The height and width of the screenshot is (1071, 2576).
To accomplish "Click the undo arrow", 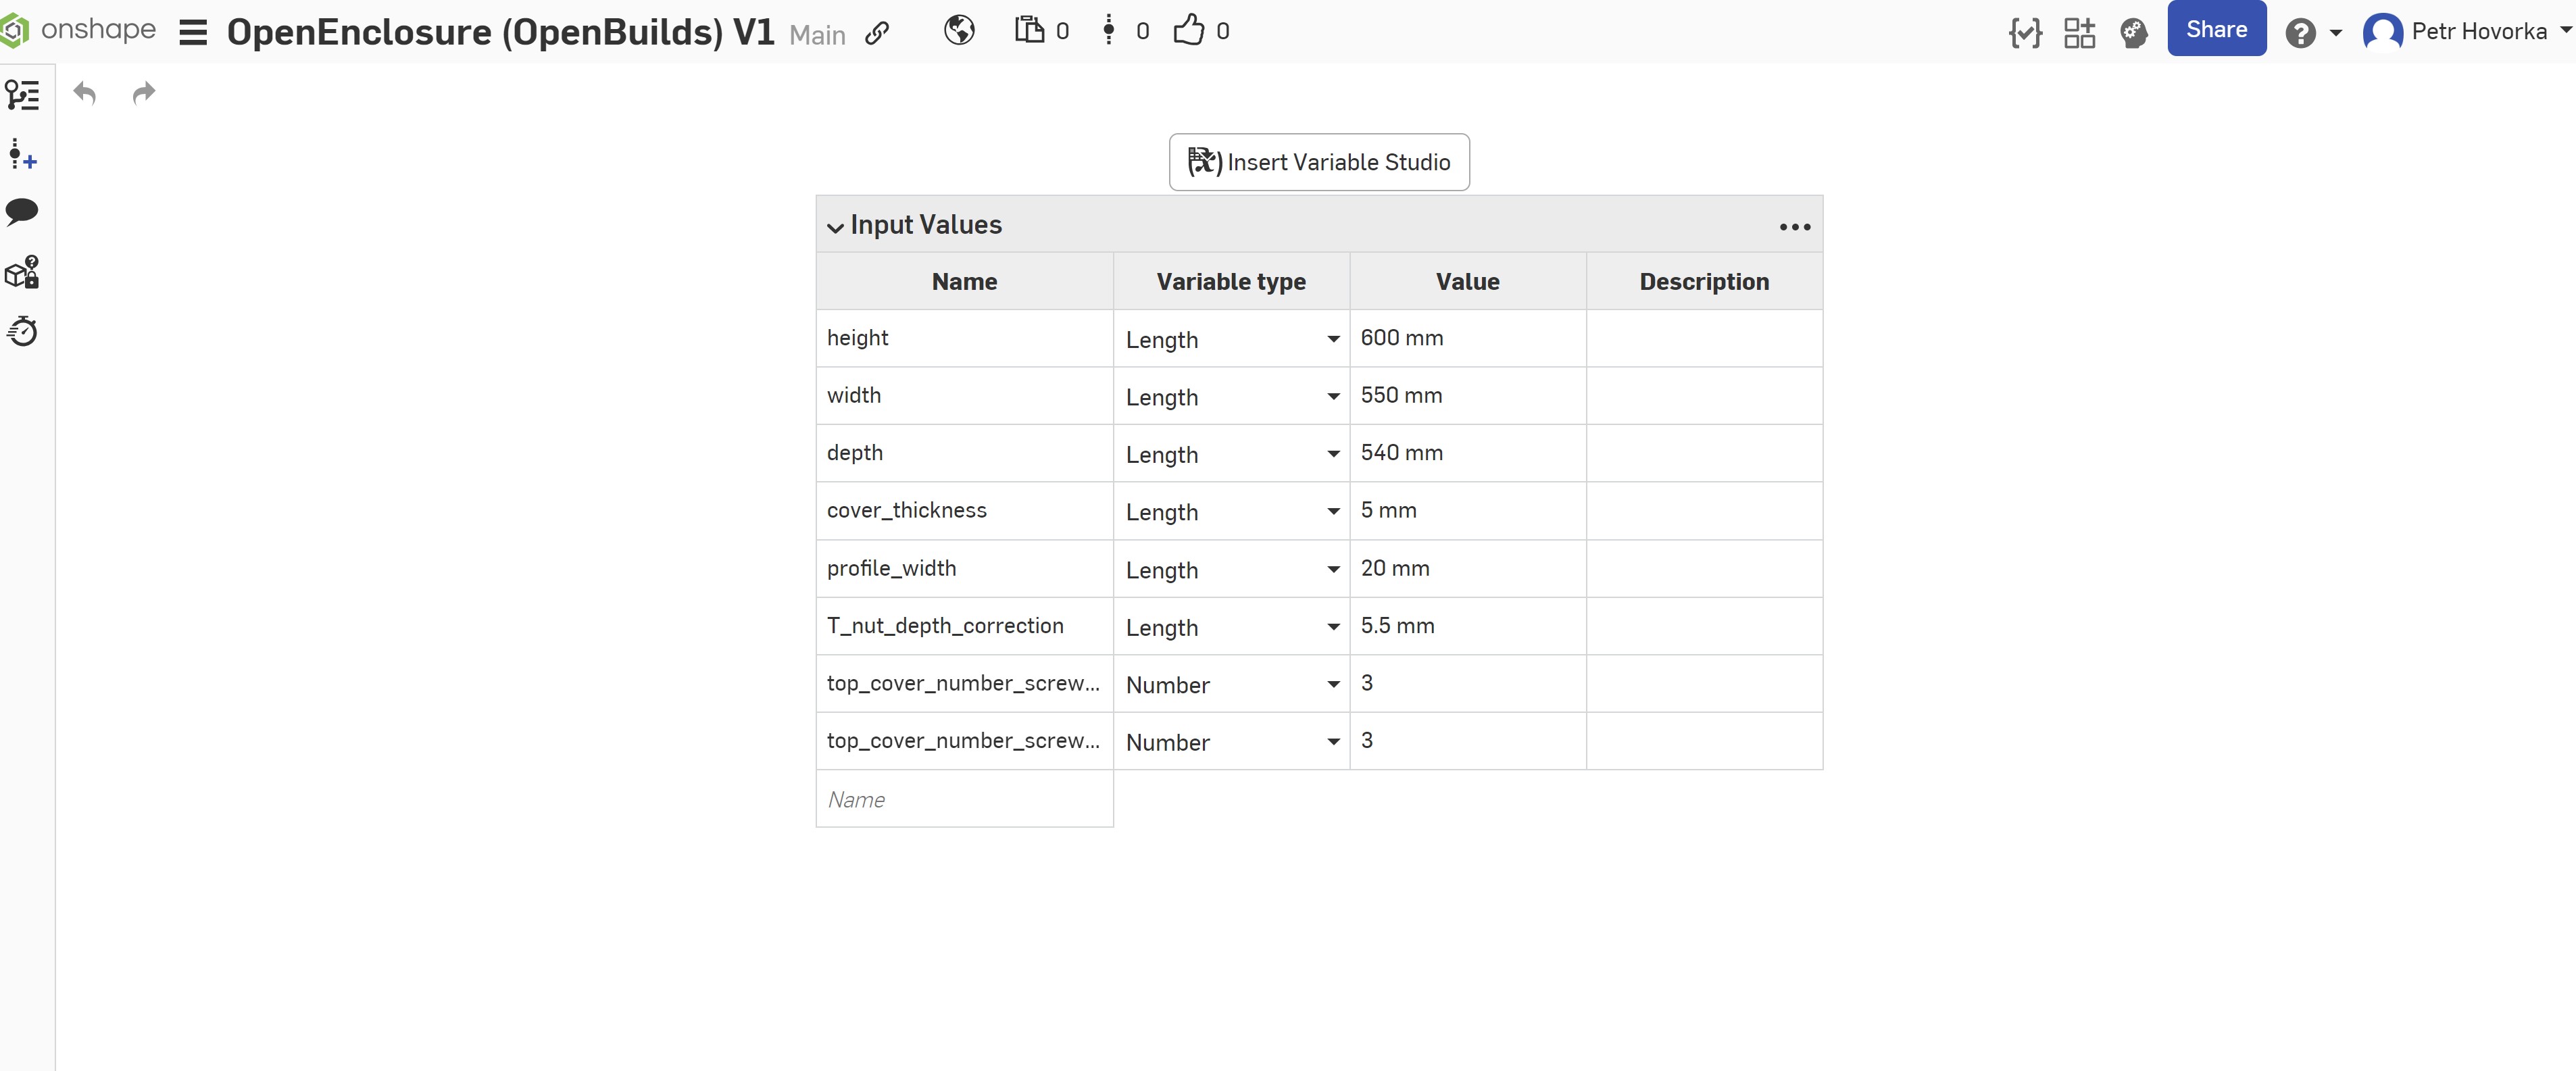I will 85,93.
